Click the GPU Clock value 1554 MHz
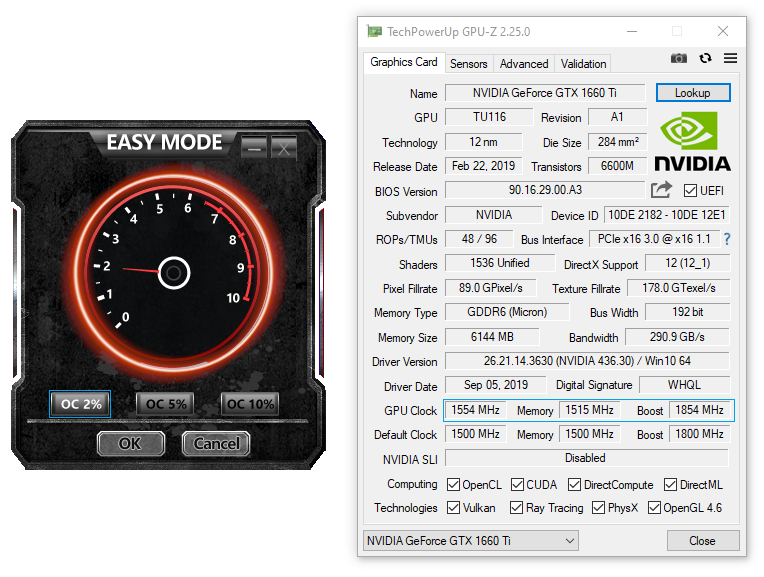The width and height of the screenshot is (764, 577). tap(476, 410)
